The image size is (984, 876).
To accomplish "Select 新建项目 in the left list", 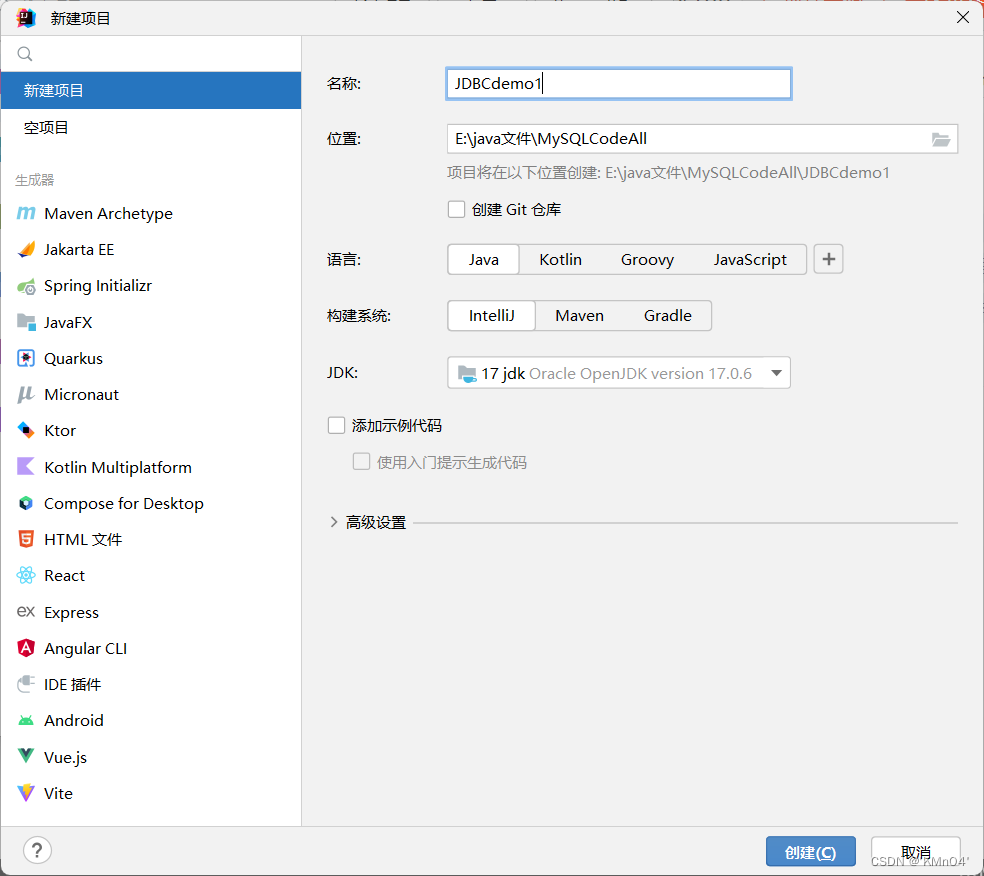I will tap(151, 90).
